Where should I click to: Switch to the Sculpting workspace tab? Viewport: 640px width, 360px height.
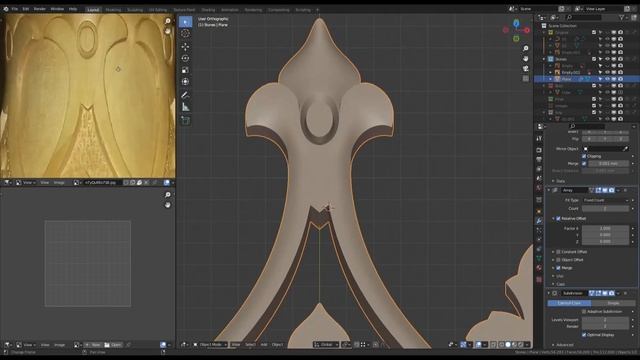tap(135, 10)
